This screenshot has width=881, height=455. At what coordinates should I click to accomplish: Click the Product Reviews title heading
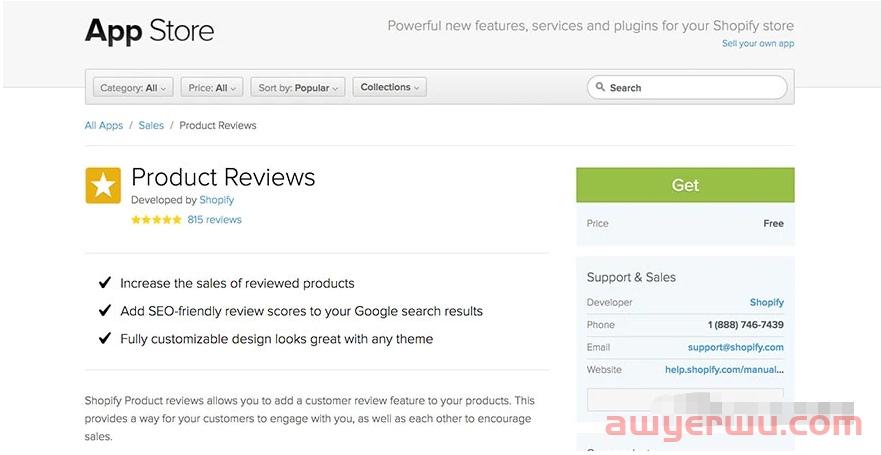point(223,178)
